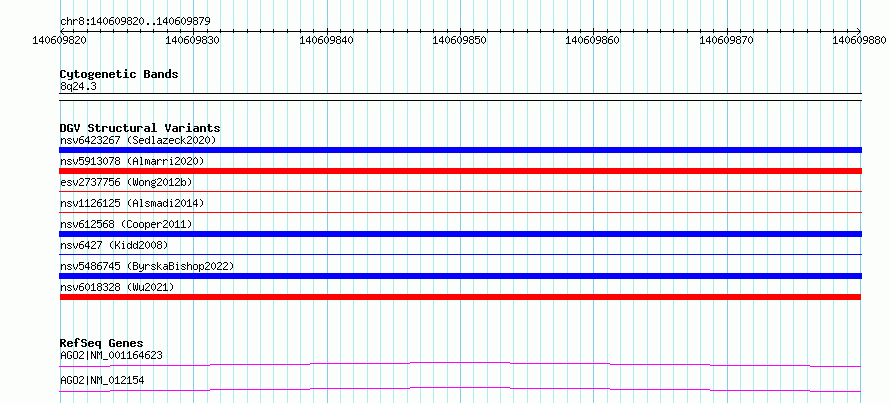Select the blue bar under nsv5486745

[x=460, y=276]
